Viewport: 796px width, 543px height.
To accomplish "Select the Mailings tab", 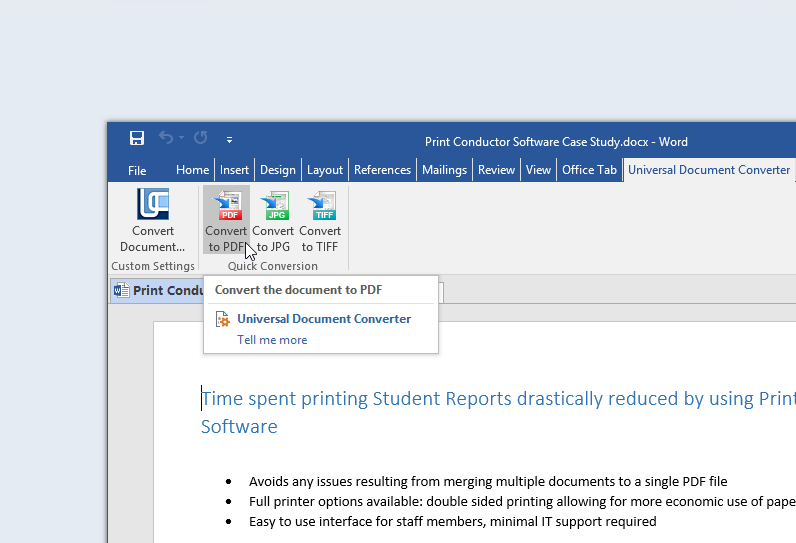I will (x=444, y=170).
